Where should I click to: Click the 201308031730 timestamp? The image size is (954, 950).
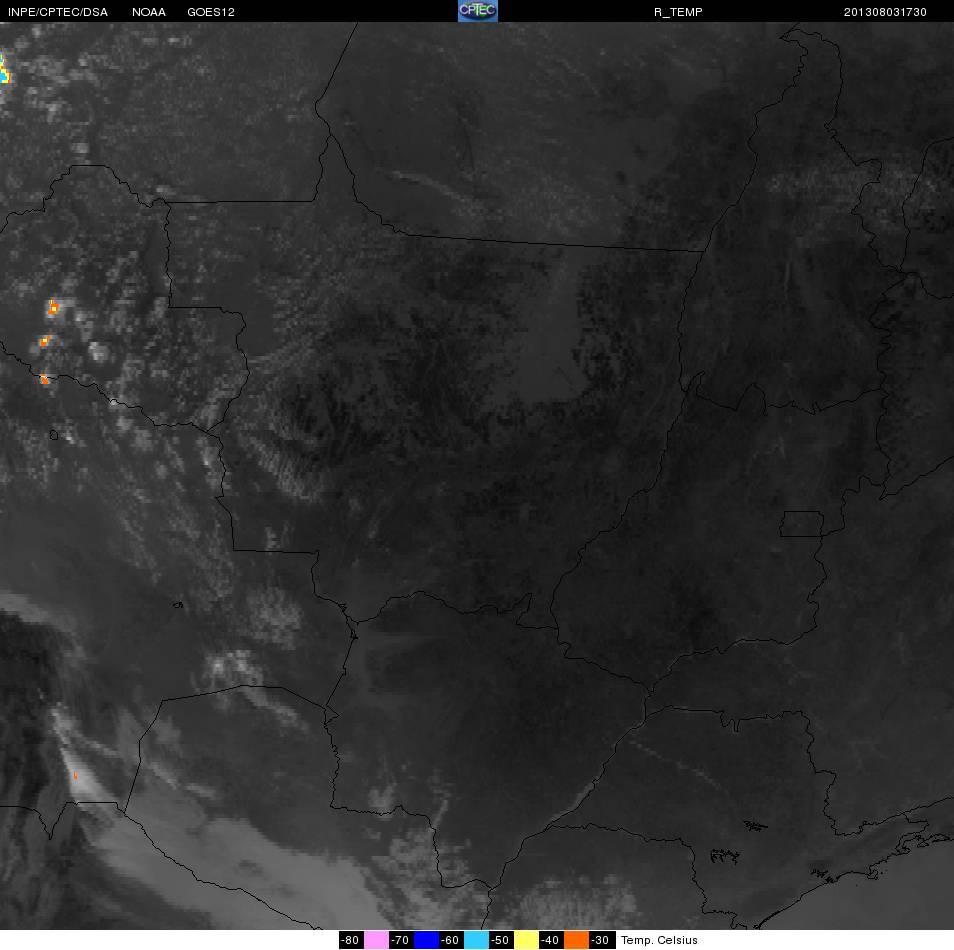pos(885,12)
